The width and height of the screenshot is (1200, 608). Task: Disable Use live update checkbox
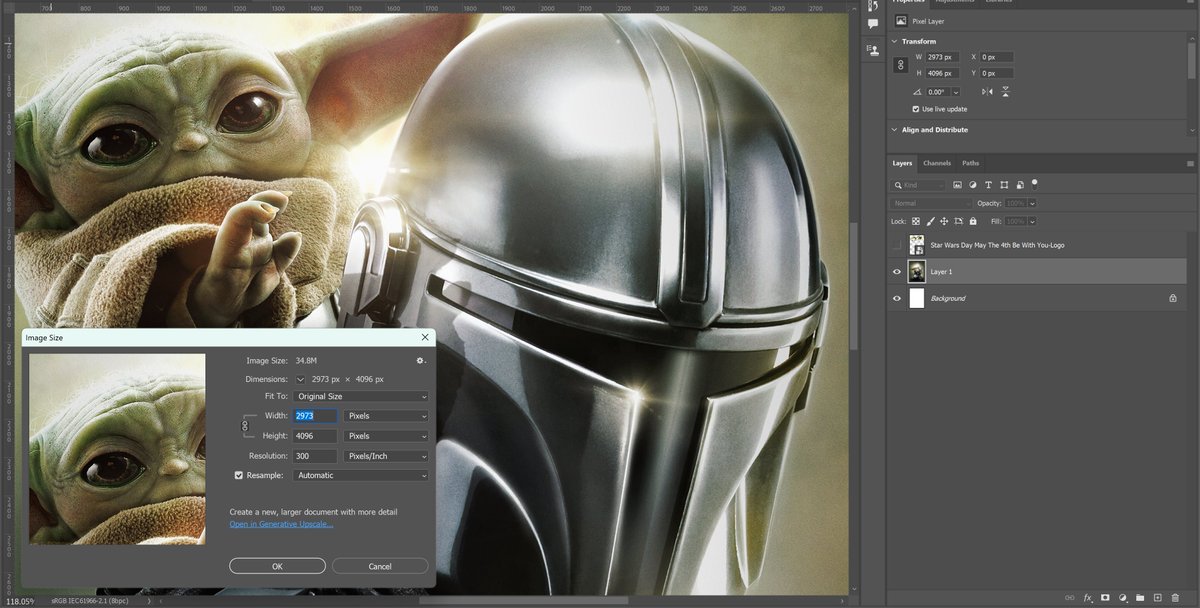click(915, 109)
